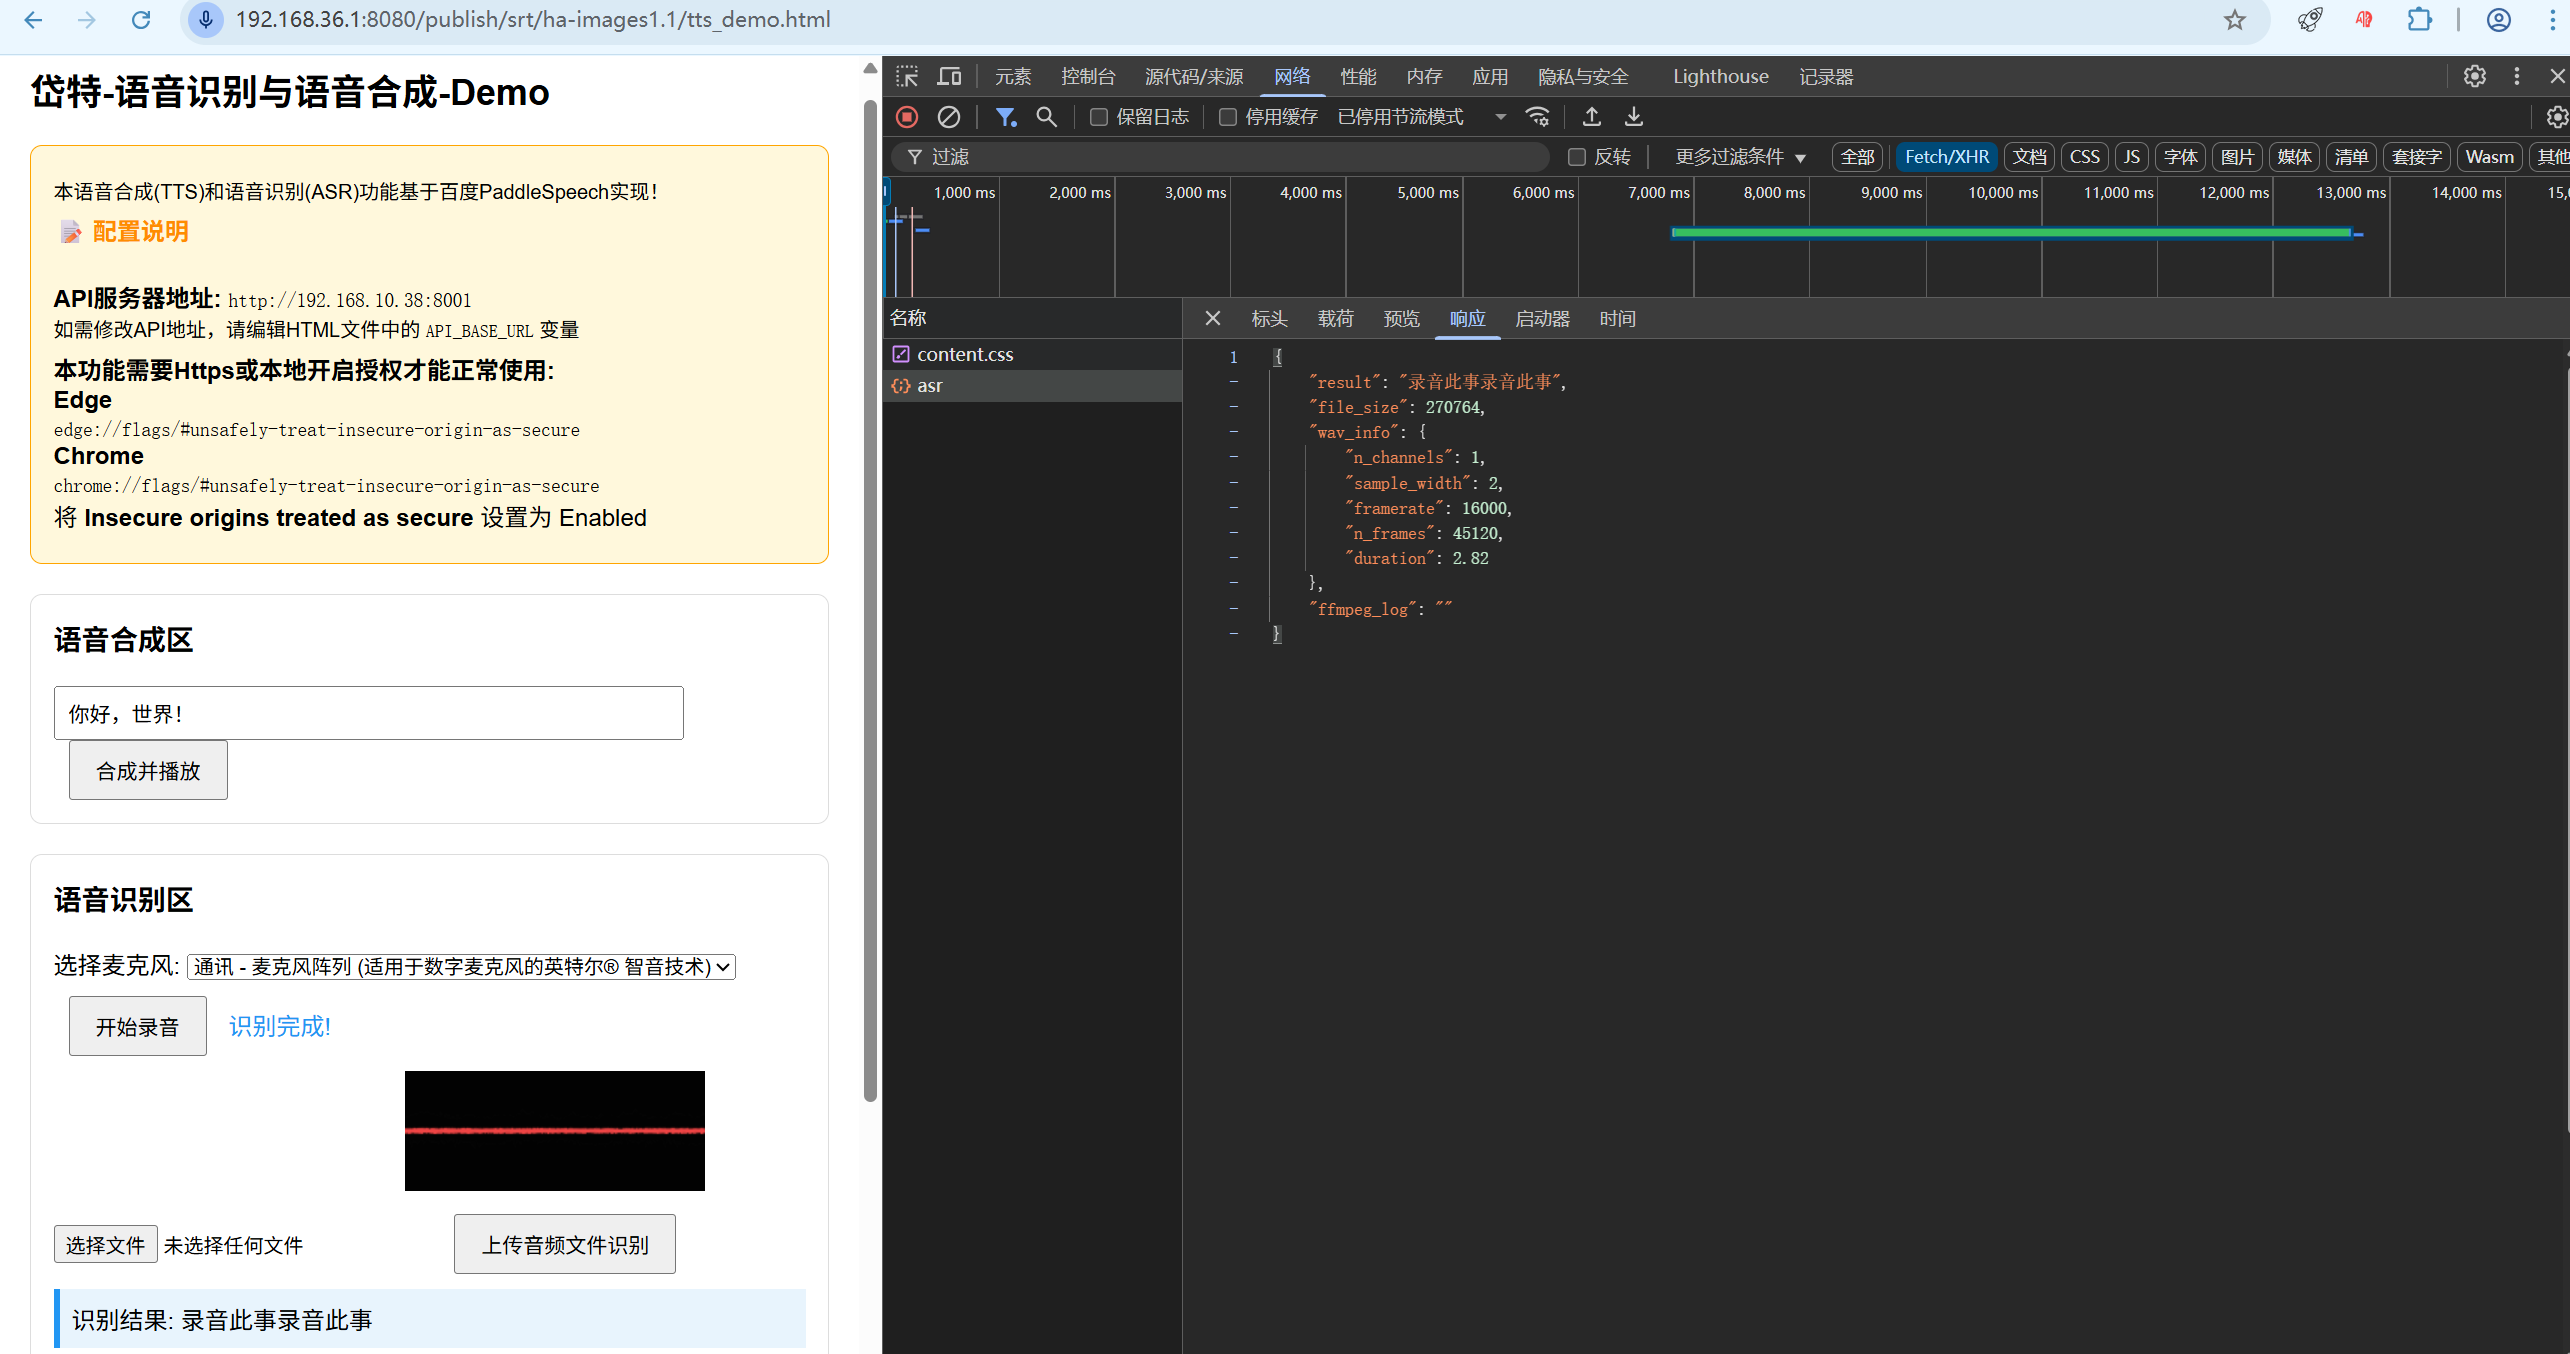Click the 合成并播放 button
The height and width of the screenshot is (1354, 2570).
point(148,770)
